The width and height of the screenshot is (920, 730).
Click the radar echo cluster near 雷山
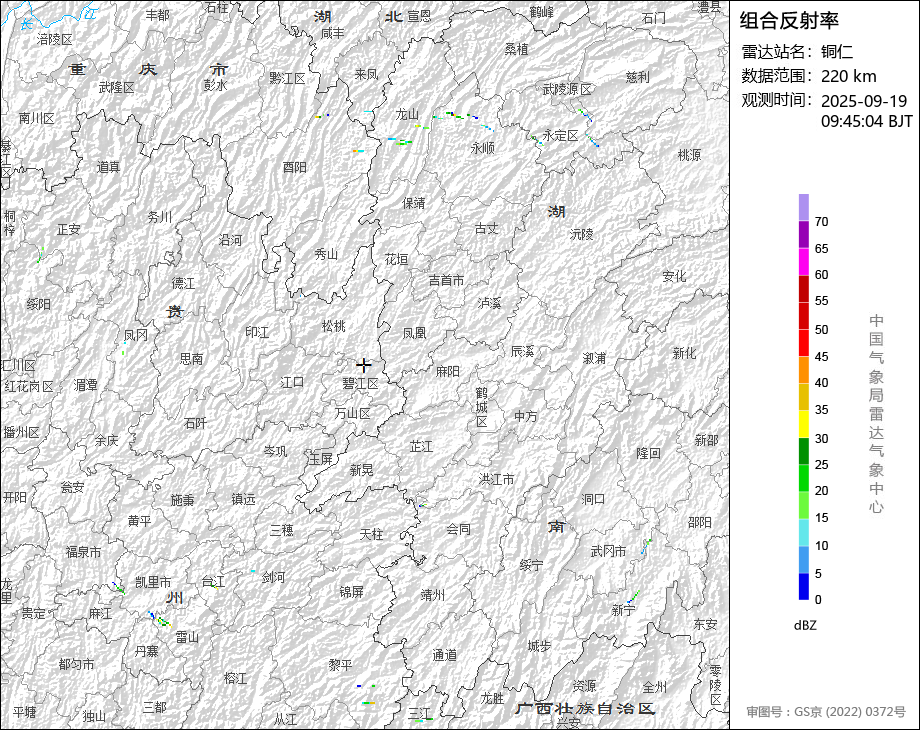click(x=159, y=620)
